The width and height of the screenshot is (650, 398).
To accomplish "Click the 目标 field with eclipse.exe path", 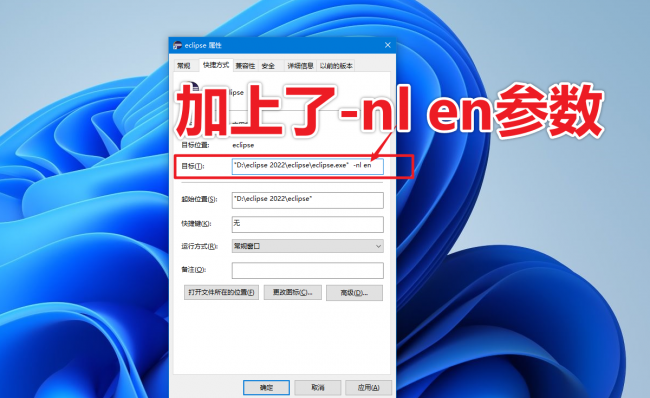I will (308, 166).
